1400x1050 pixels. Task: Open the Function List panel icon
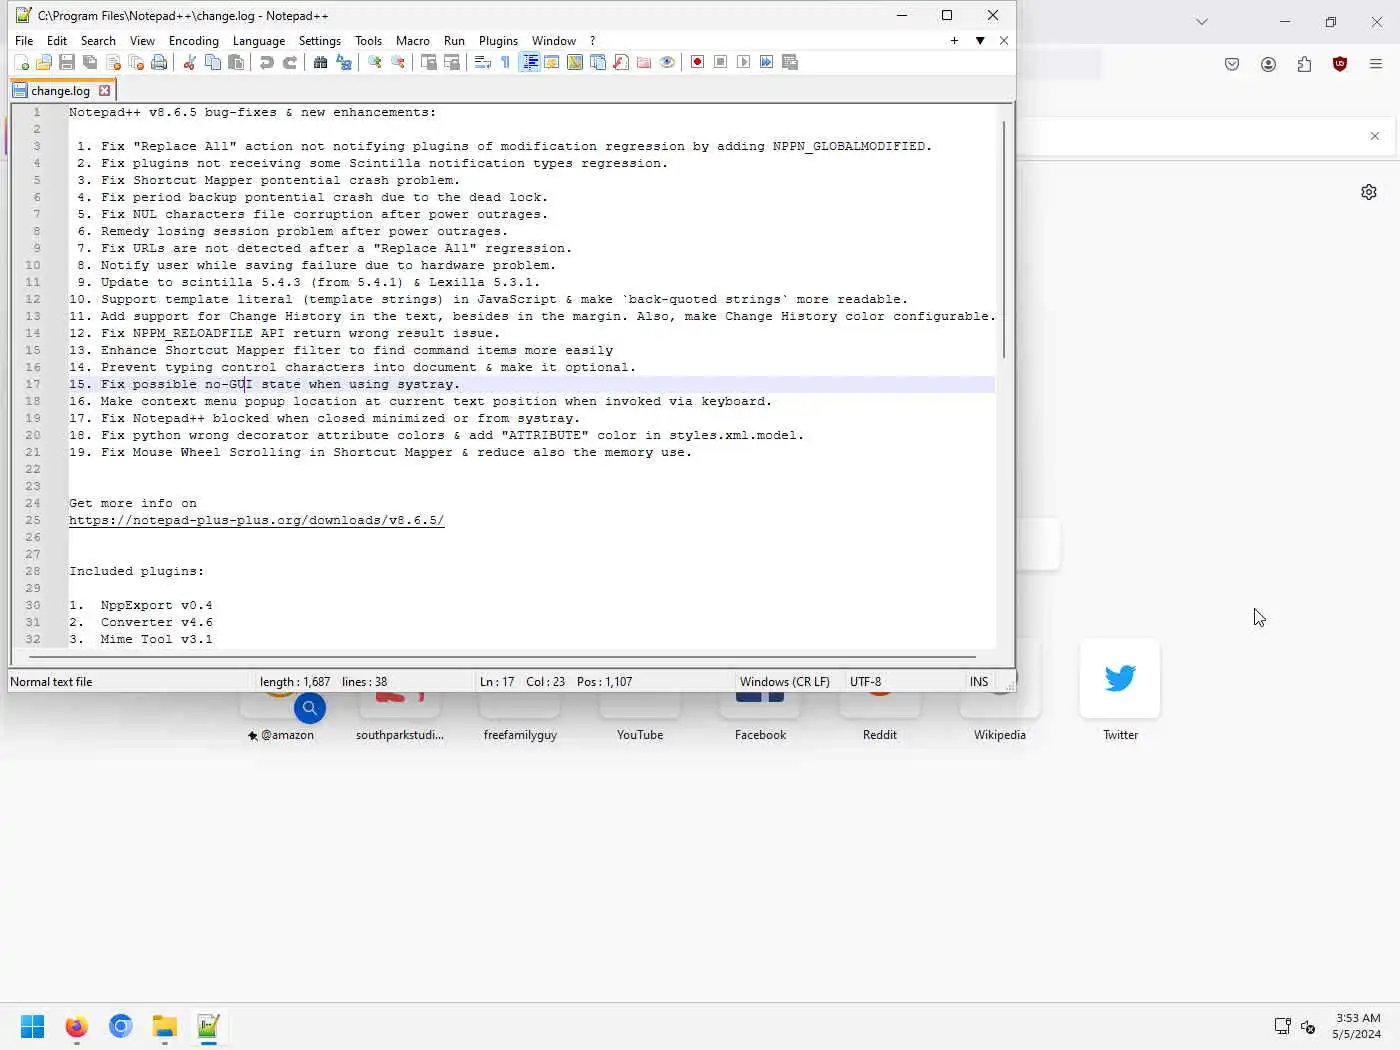click(621, 62)
